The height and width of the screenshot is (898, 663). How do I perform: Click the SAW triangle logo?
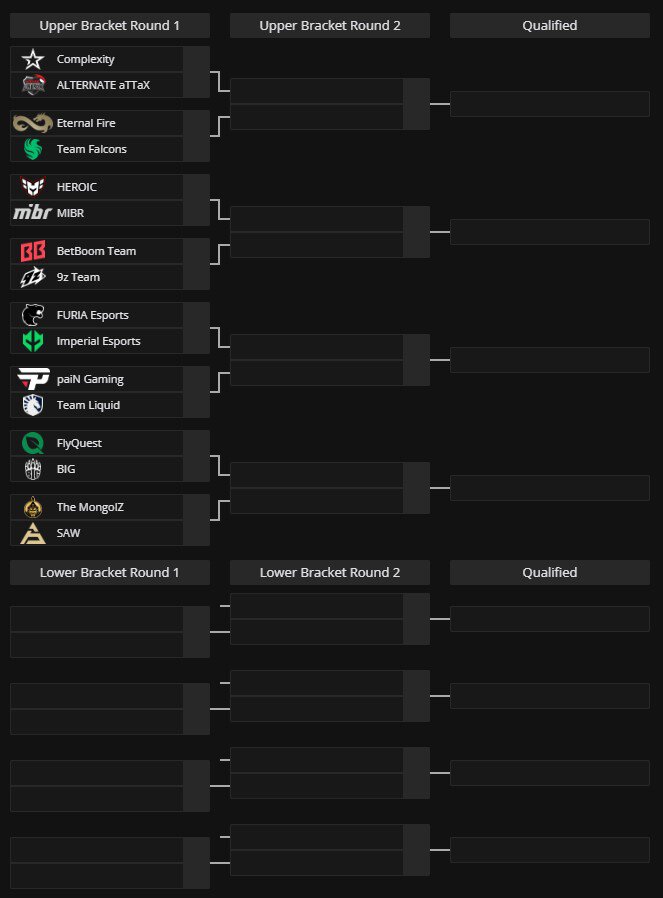[33, 533]
